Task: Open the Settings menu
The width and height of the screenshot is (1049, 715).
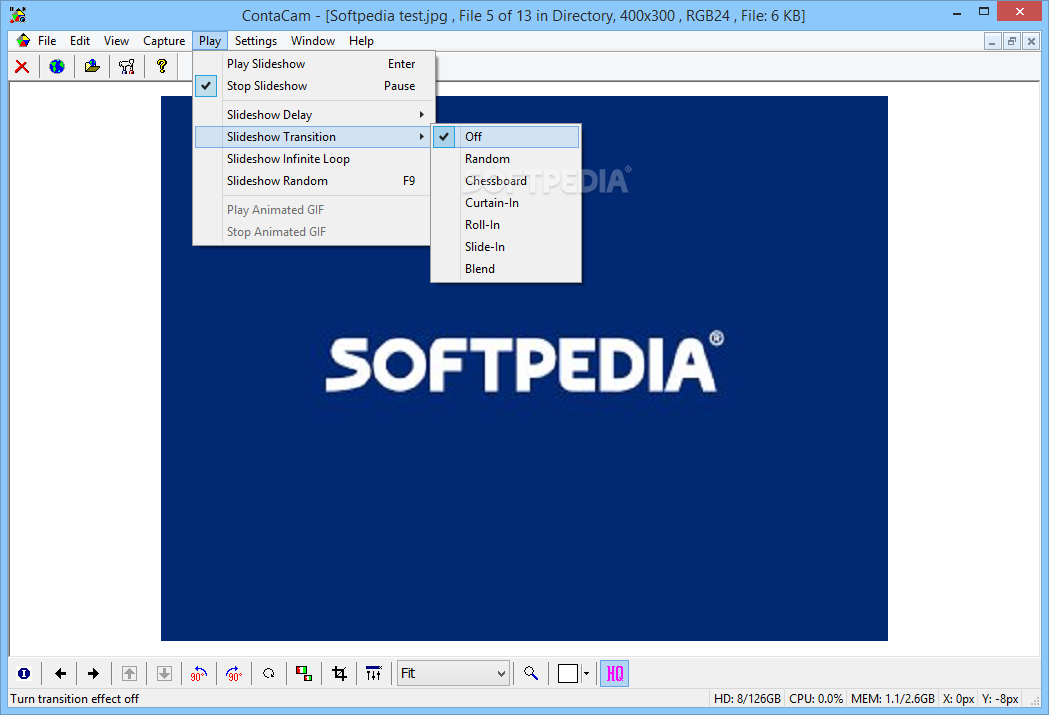Action: 256,41
